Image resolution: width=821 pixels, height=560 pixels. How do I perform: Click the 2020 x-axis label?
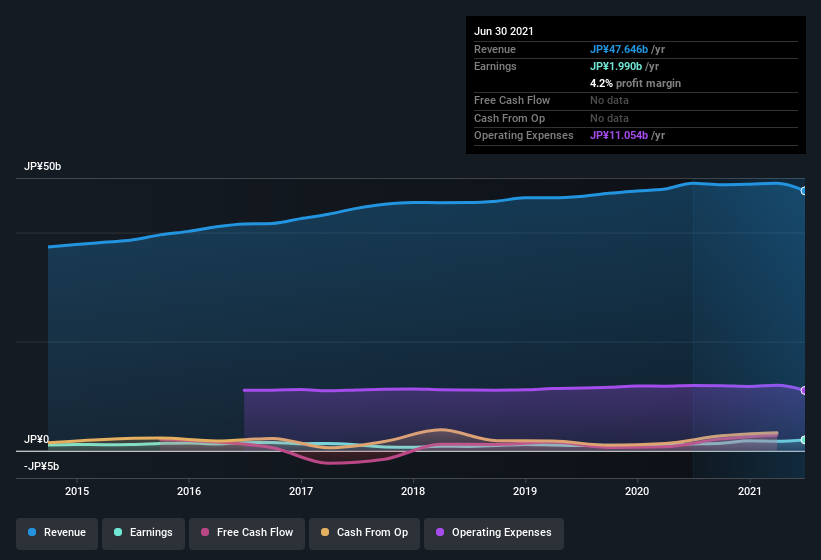(637, 491)
